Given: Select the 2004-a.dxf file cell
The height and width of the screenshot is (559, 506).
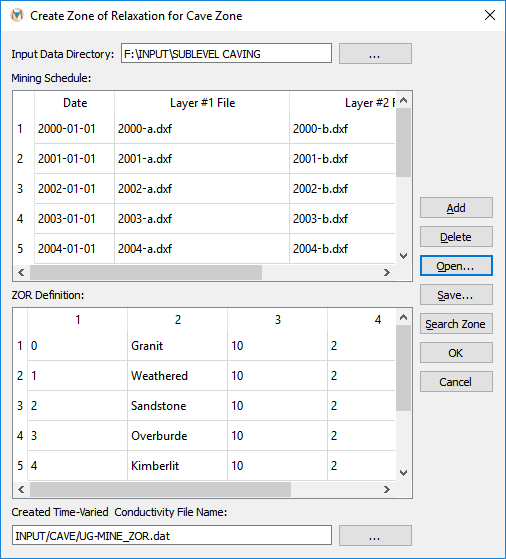Looking at the screenshot, I should pos(202,248).
